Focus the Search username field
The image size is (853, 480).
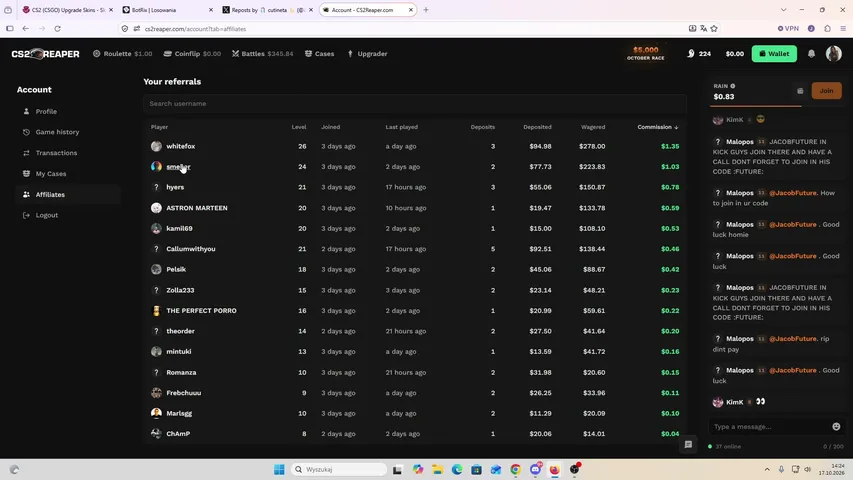click(415, 103)
